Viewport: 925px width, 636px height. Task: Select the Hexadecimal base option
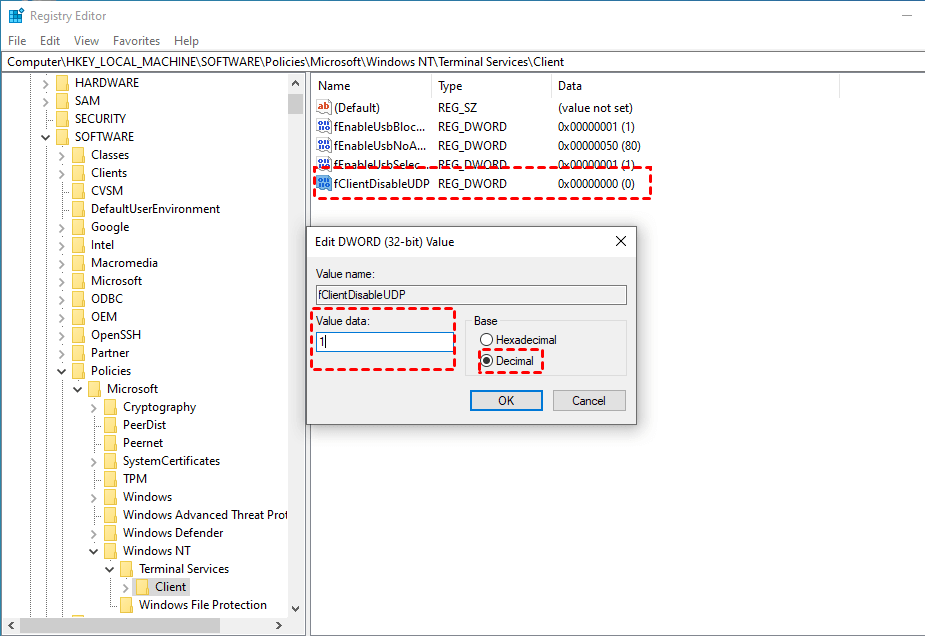(487, 340)
